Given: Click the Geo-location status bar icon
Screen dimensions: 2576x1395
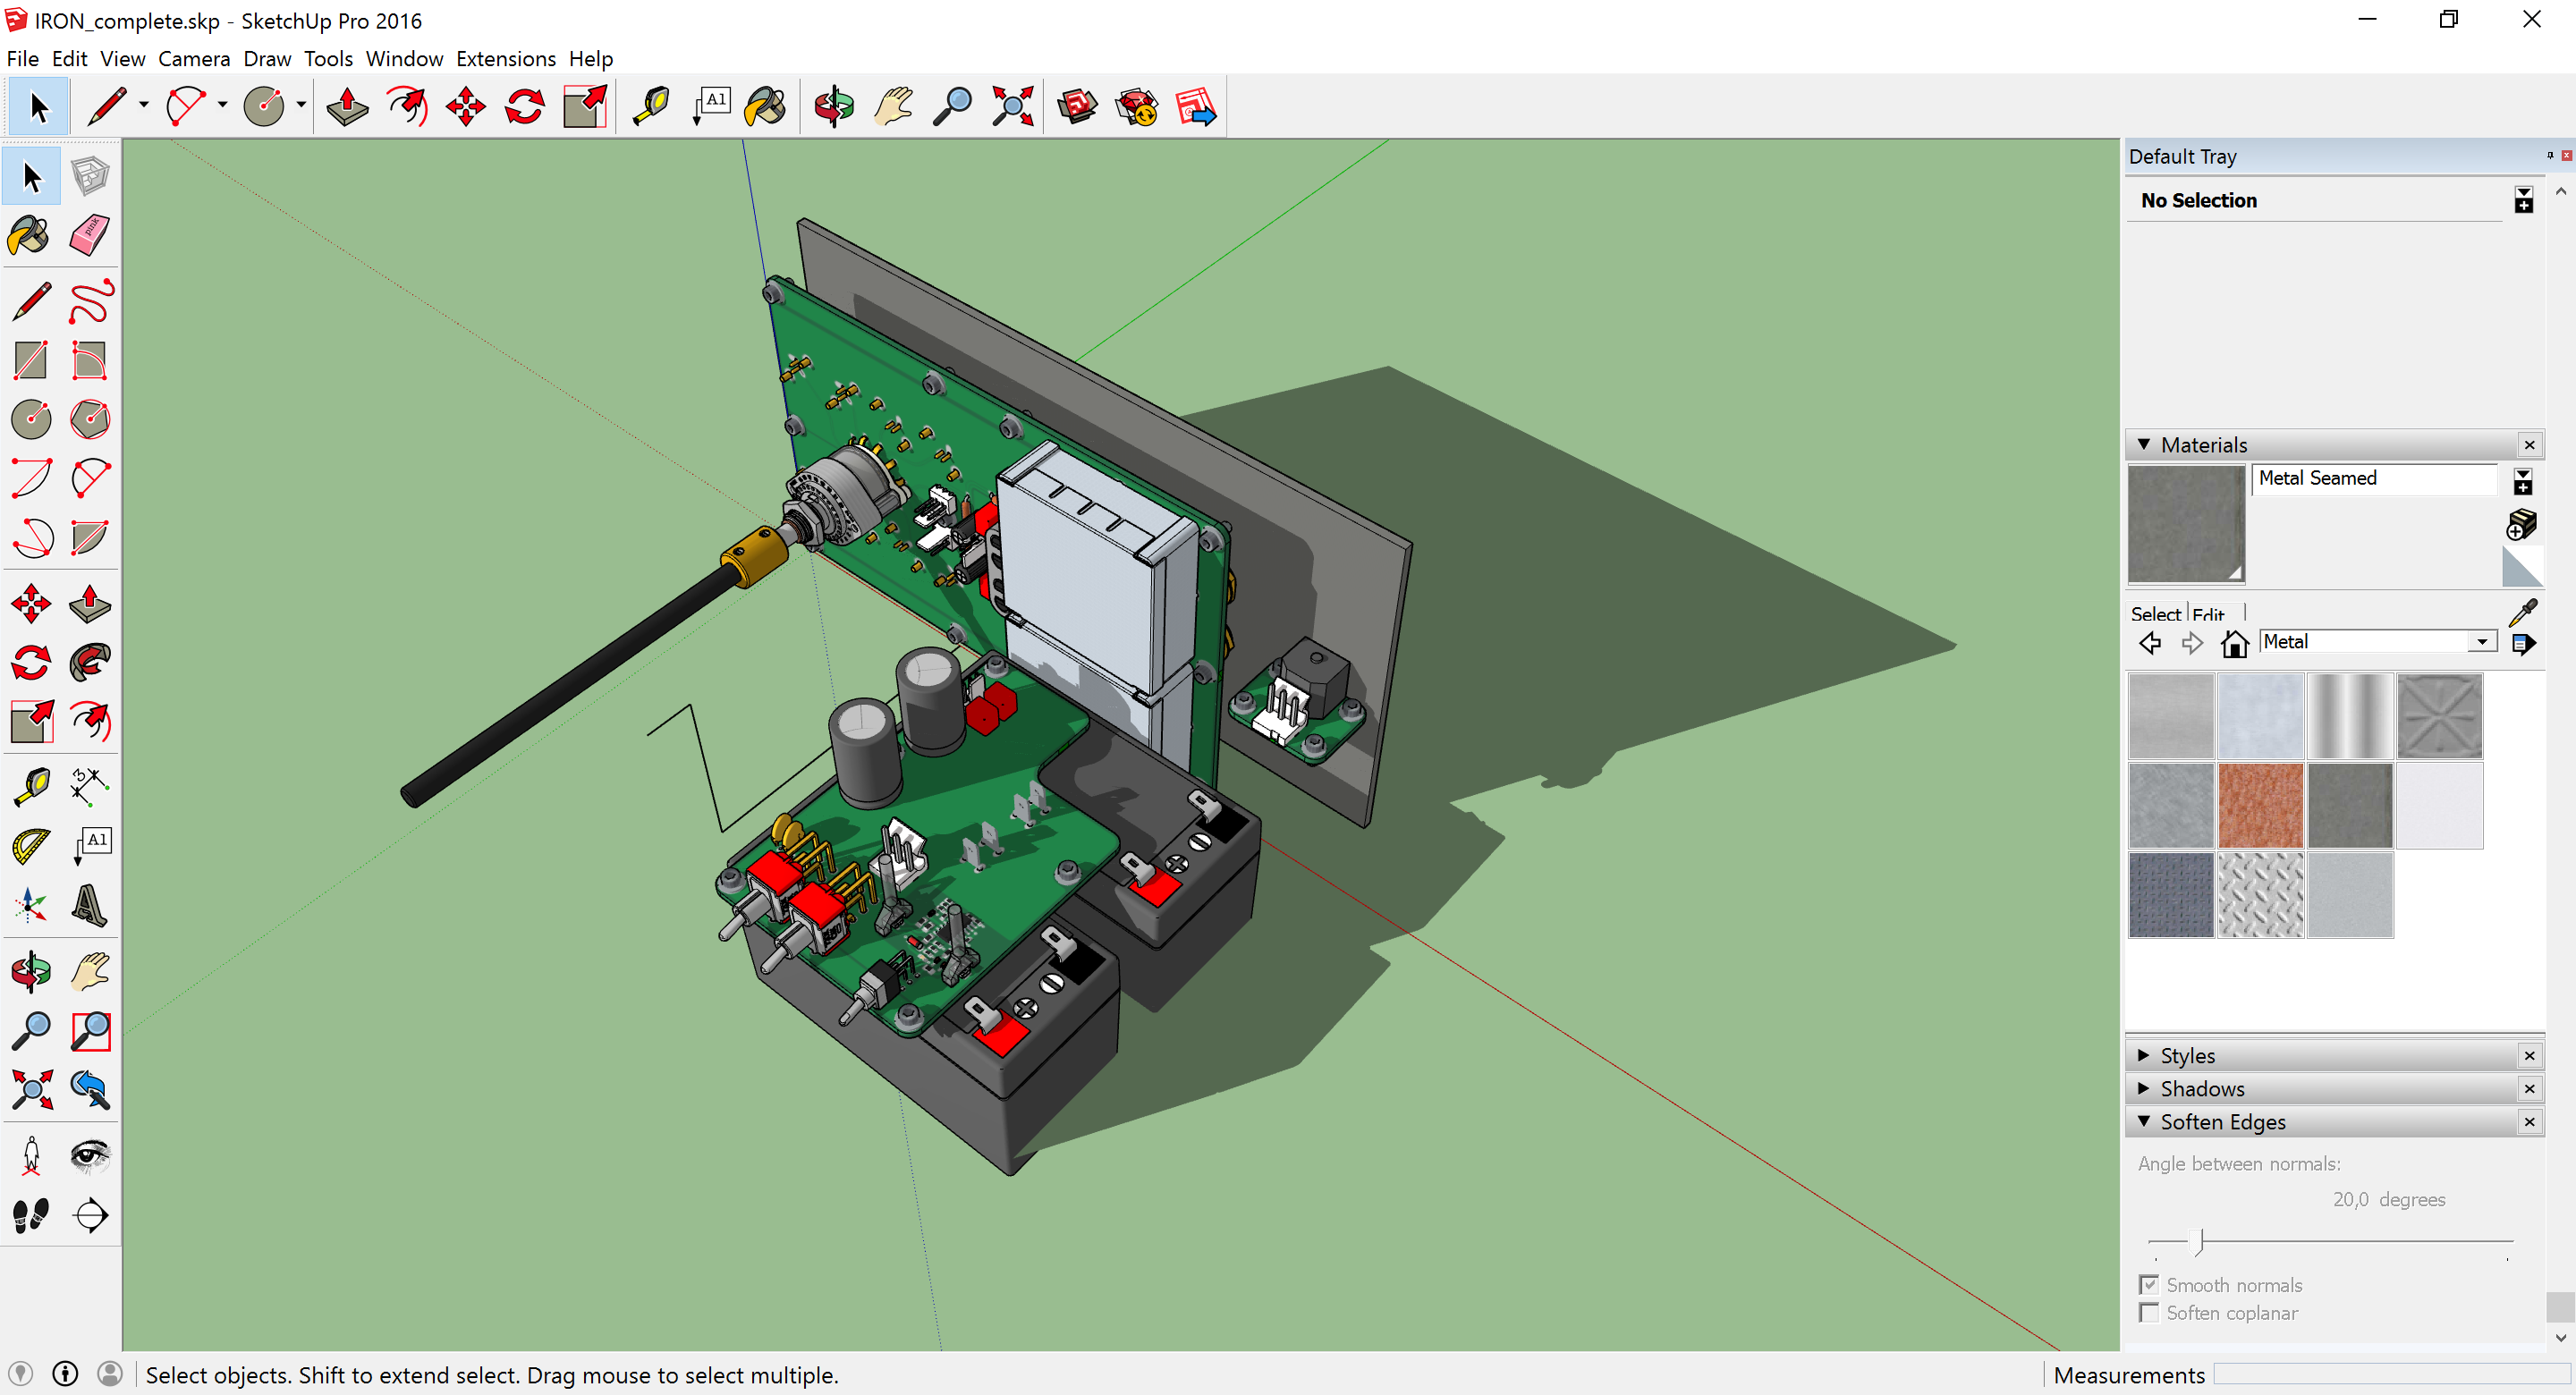Looking at the screenshot, I should pyautogui.click(x=20, y=1374).
